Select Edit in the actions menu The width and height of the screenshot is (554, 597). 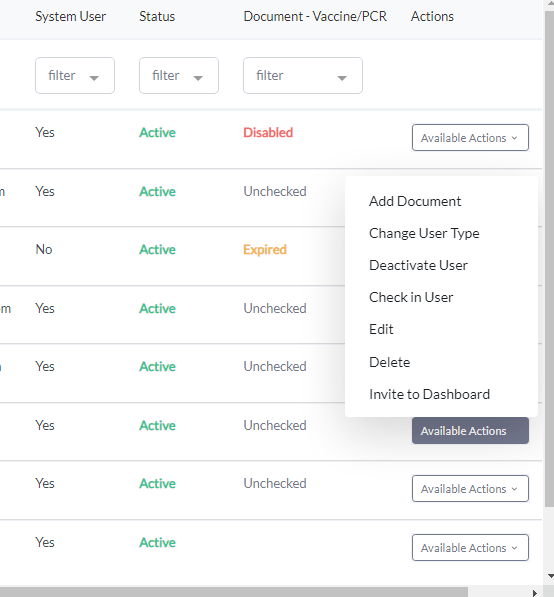381,329
